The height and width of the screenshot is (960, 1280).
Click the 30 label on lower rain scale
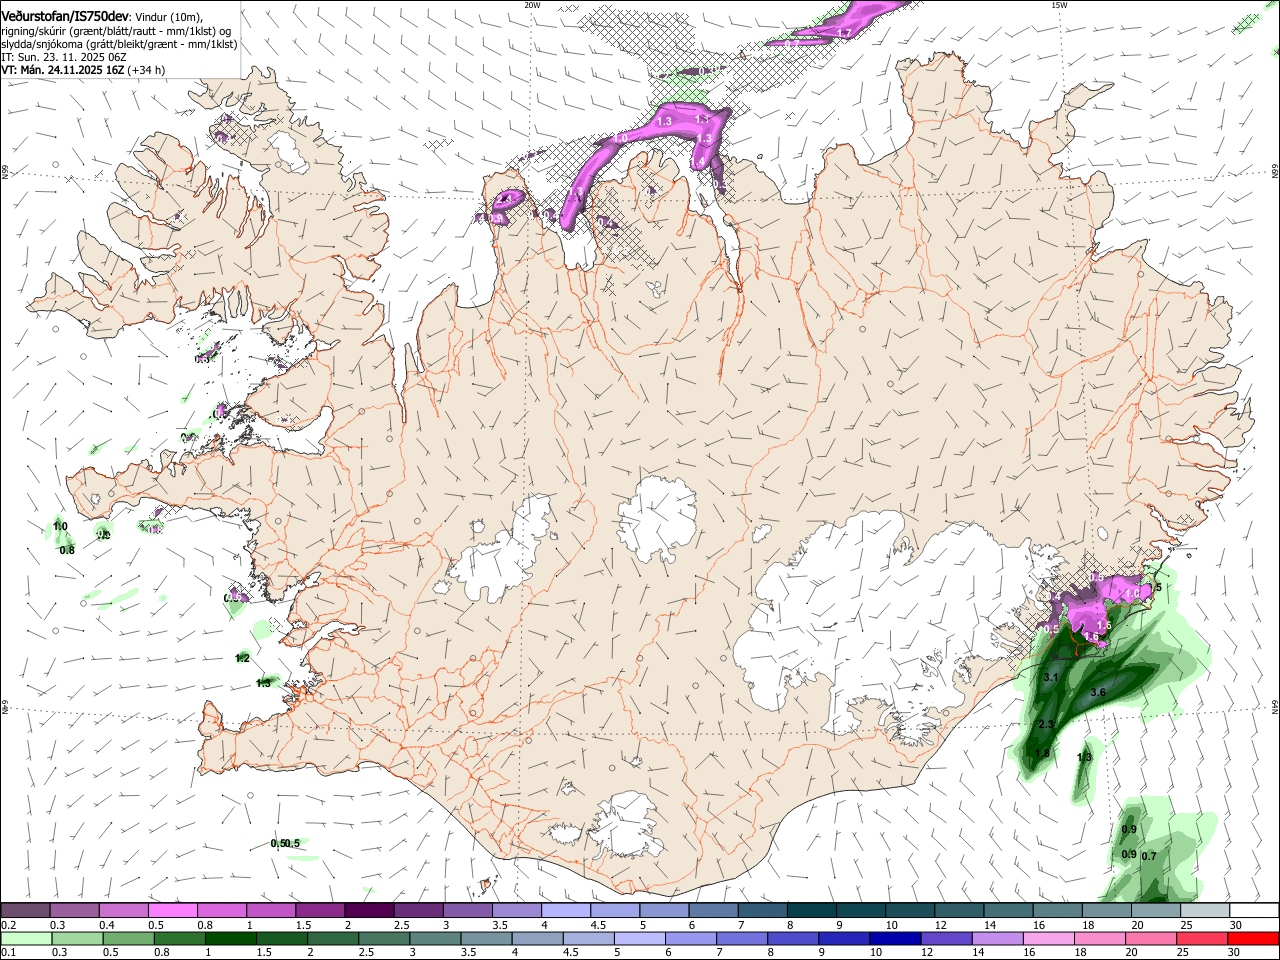(1235, 951)
